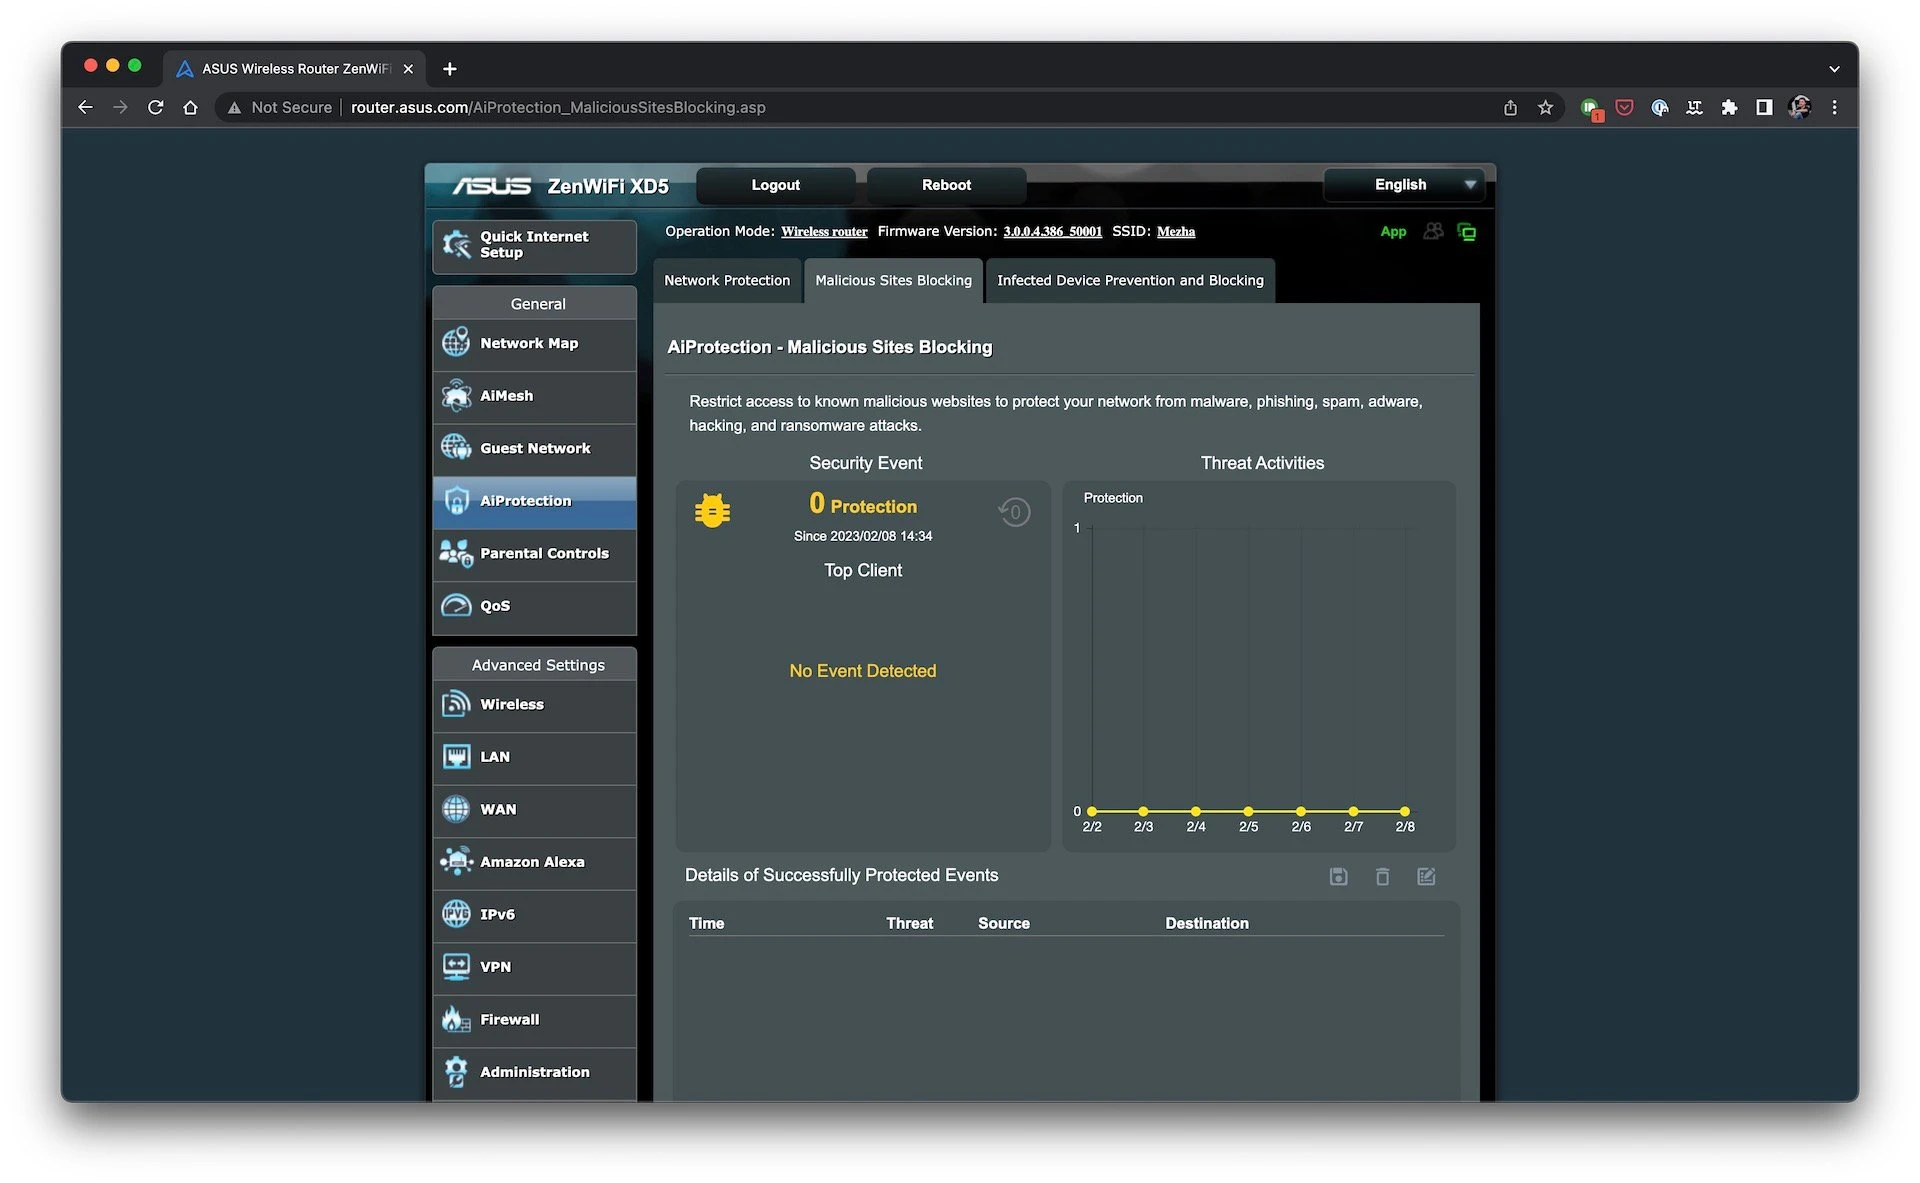Click the Destination column header
1920x1183 pixels.
click(x=1206, y=923)
